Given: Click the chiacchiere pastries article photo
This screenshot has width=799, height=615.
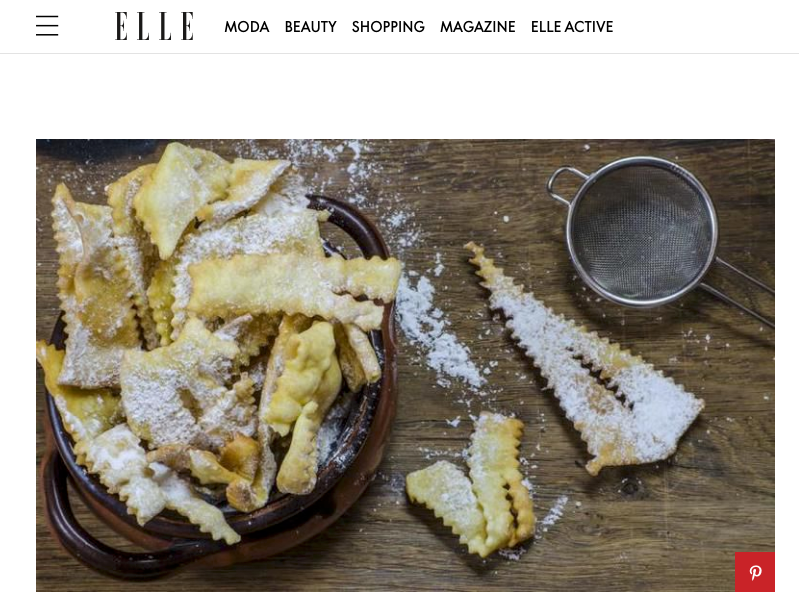Looking at the screenshot, I should (x=405, y=365).
